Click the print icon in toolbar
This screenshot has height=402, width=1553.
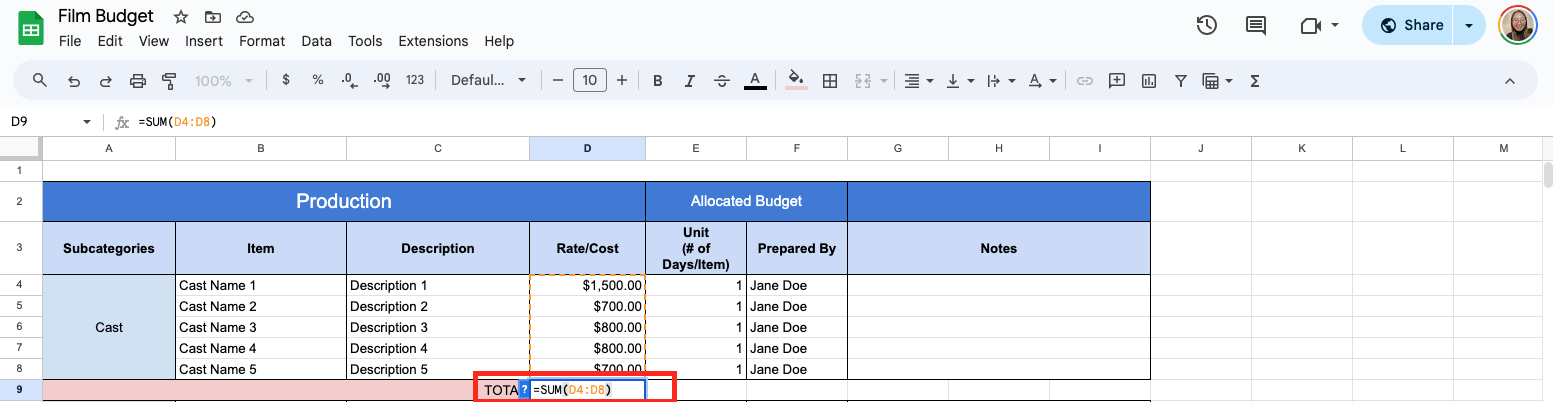click(138, 81)
